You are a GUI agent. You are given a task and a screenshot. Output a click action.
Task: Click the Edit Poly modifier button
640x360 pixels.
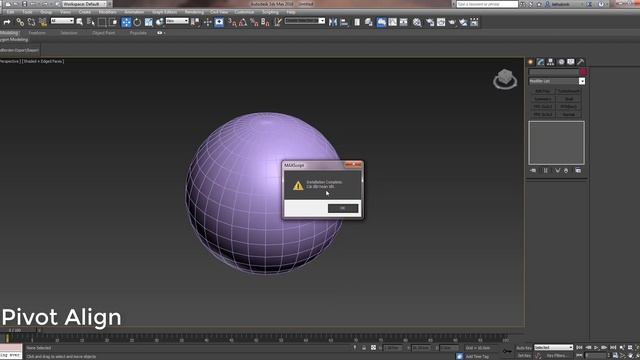[542, 91]
